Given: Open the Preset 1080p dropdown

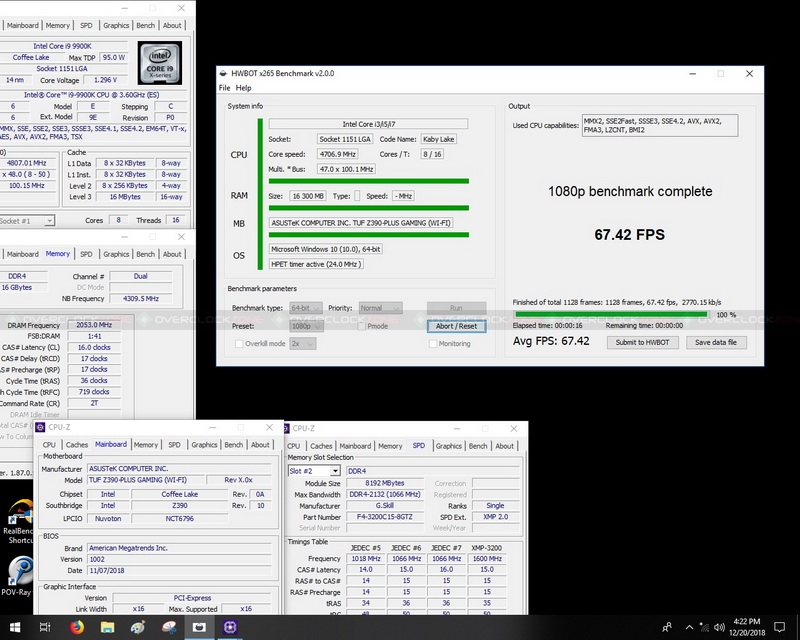Looking at the screenshot, I should click(x=306, y=326).
